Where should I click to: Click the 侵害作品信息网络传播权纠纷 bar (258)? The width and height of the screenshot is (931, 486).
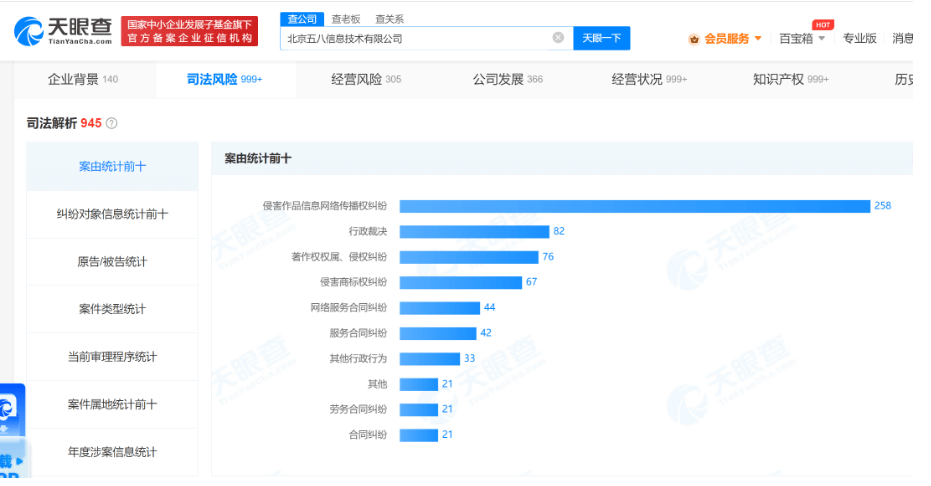(635, 206)
